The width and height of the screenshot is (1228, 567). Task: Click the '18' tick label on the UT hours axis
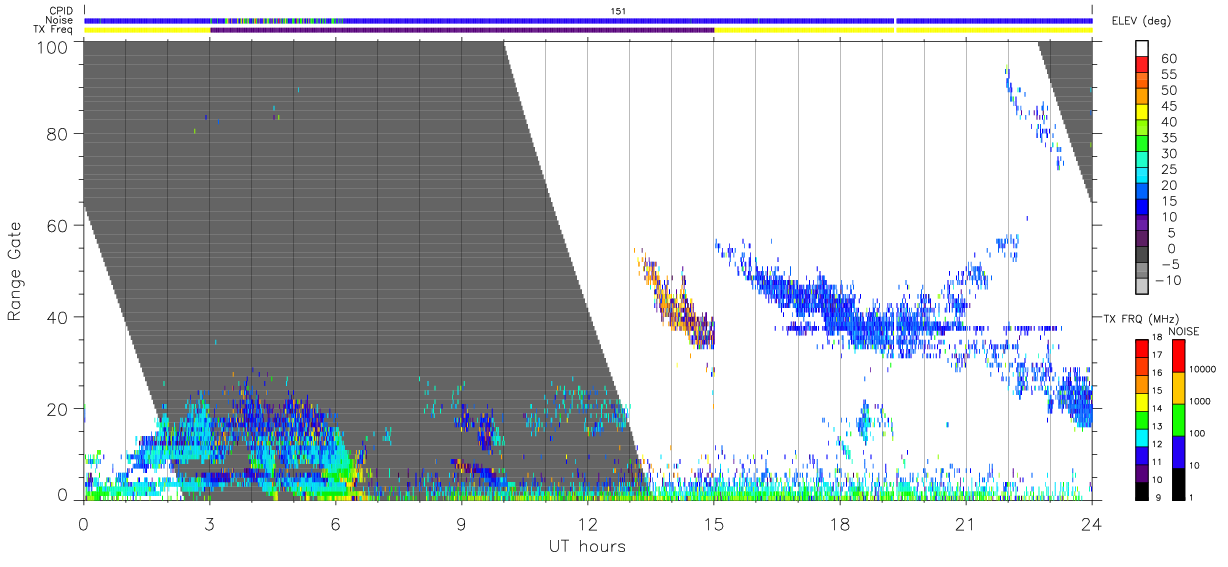point(840,523)
